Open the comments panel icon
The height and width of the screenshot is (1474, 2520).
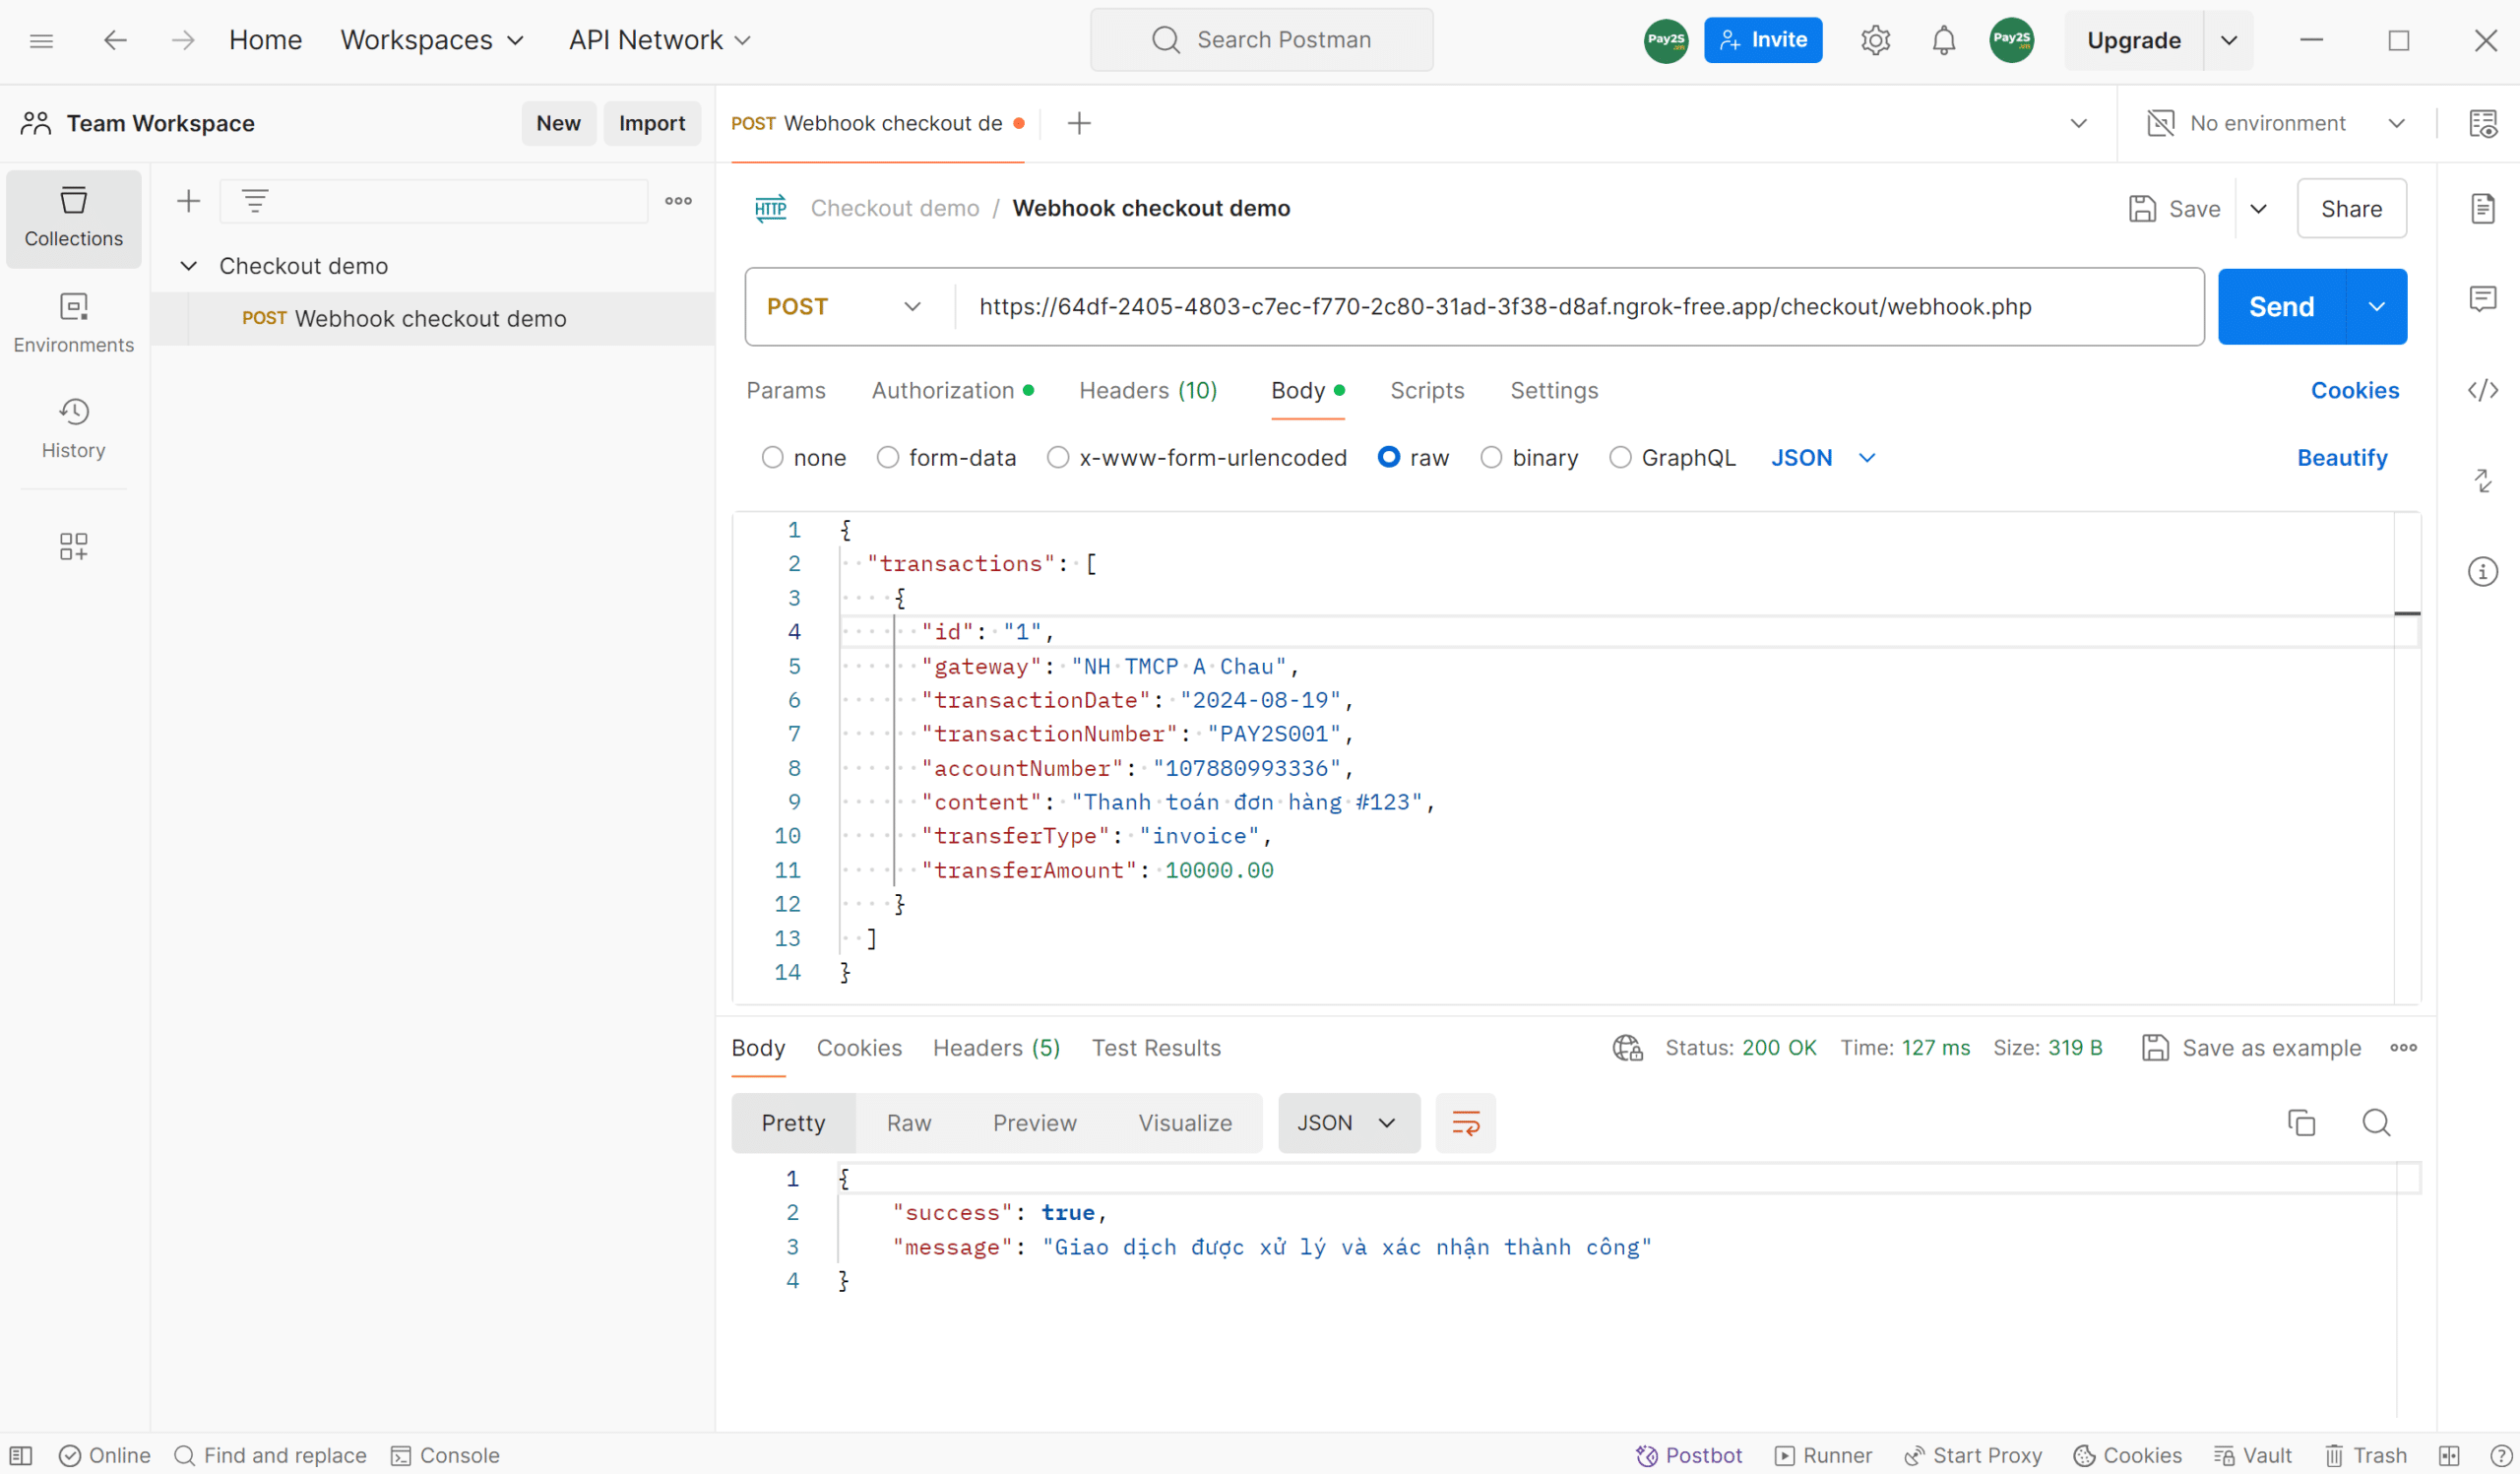(x=2483, y=298)
